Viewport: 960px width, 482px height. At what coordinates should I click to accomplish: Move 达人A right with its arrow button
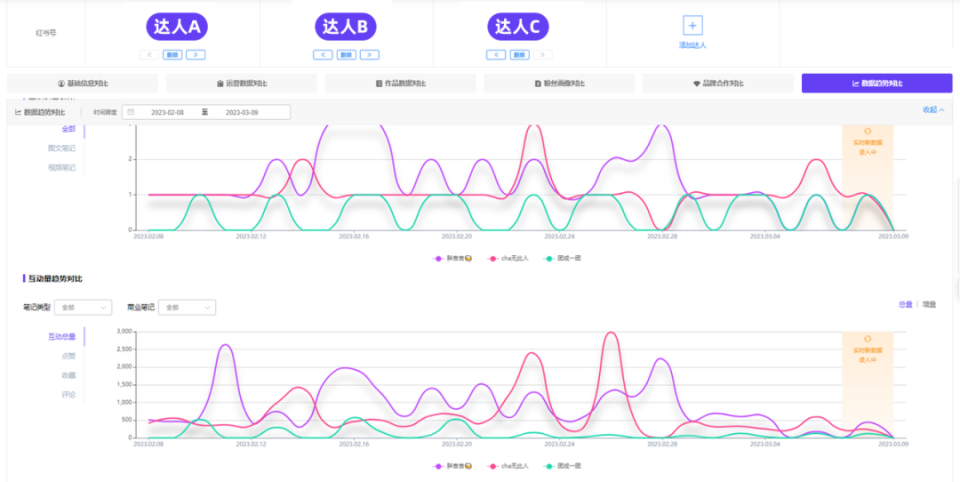195,55
